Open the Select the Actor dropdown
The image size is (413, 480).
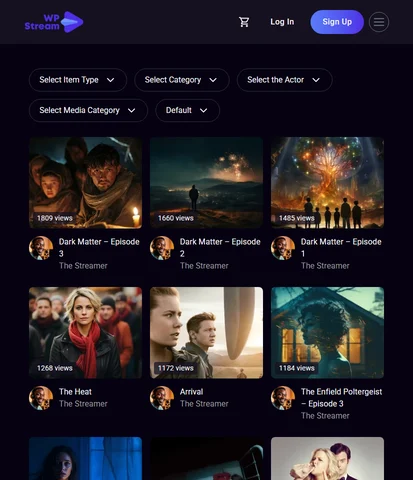(x=284, y=80)
